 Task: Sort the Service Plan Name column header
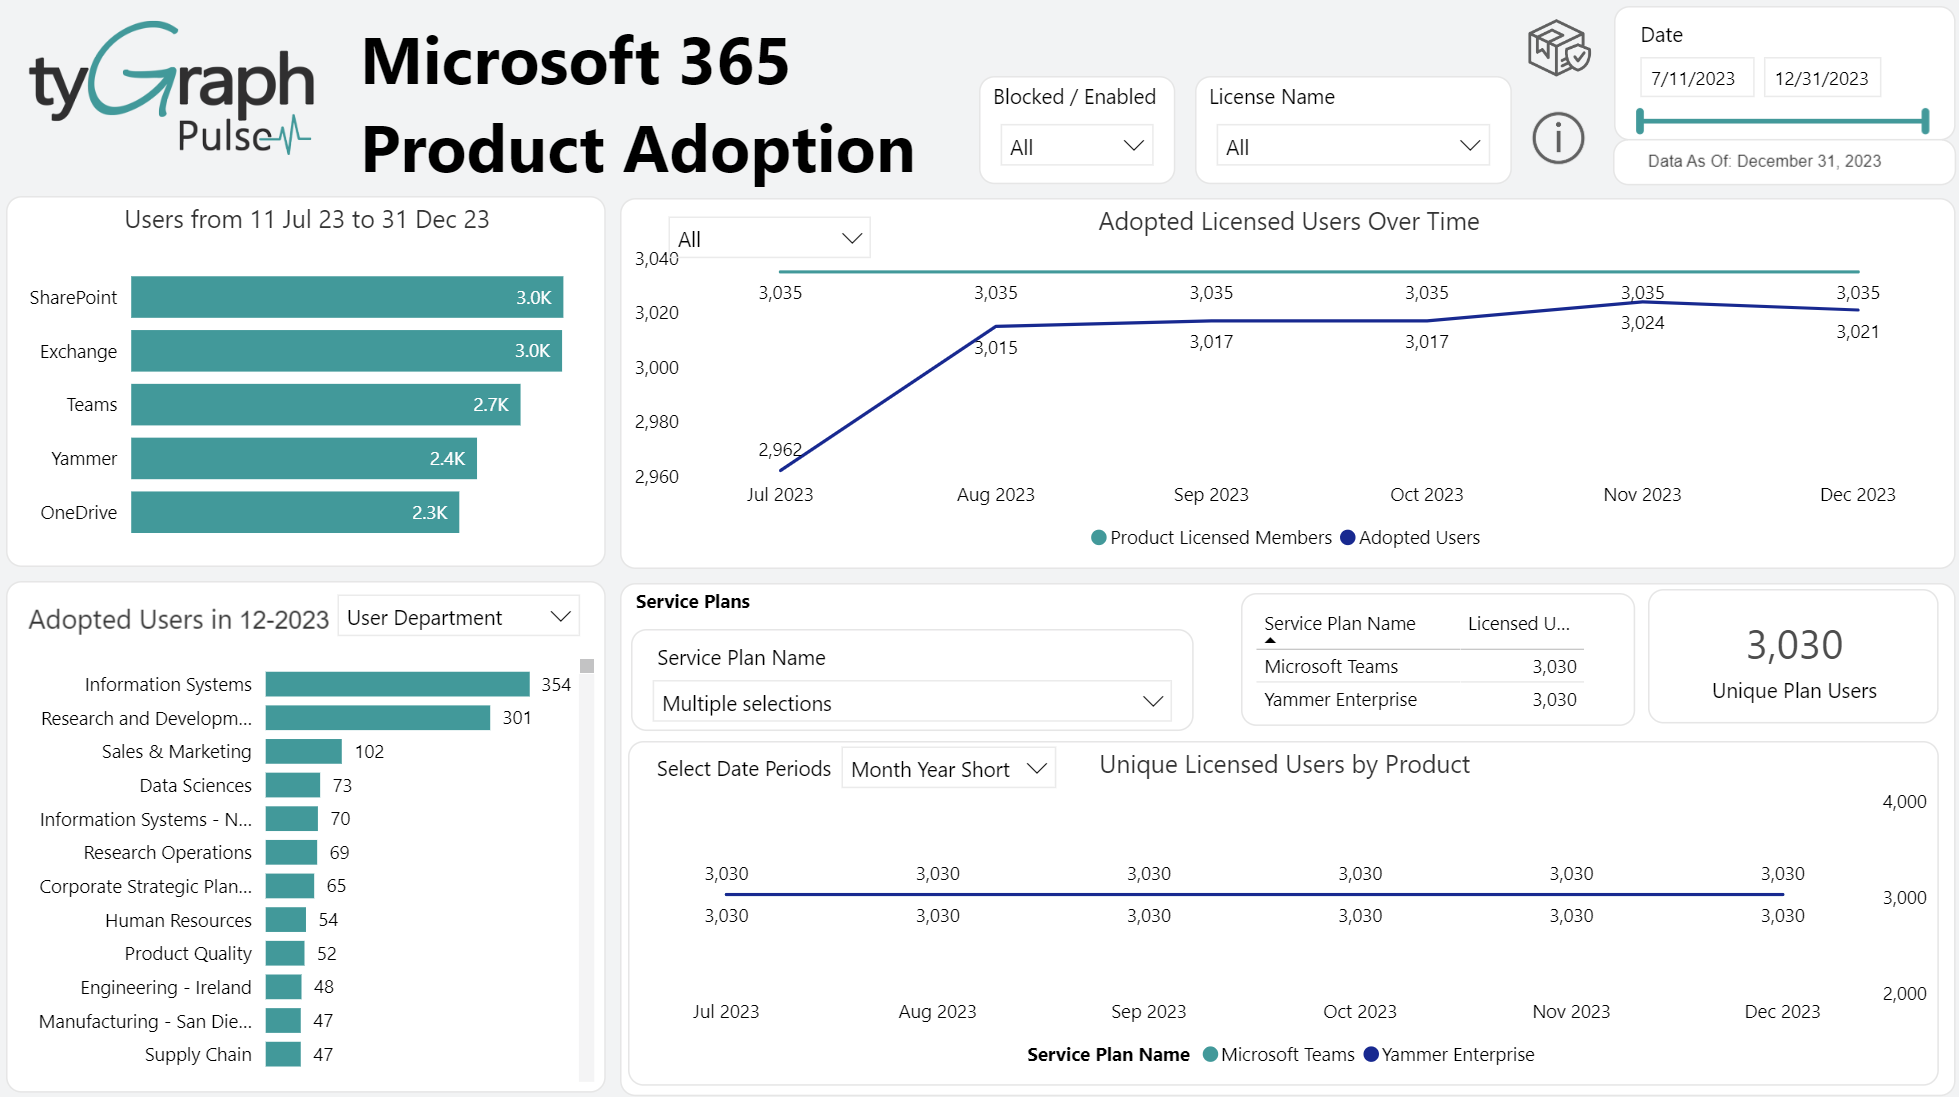pos(1339,623)
